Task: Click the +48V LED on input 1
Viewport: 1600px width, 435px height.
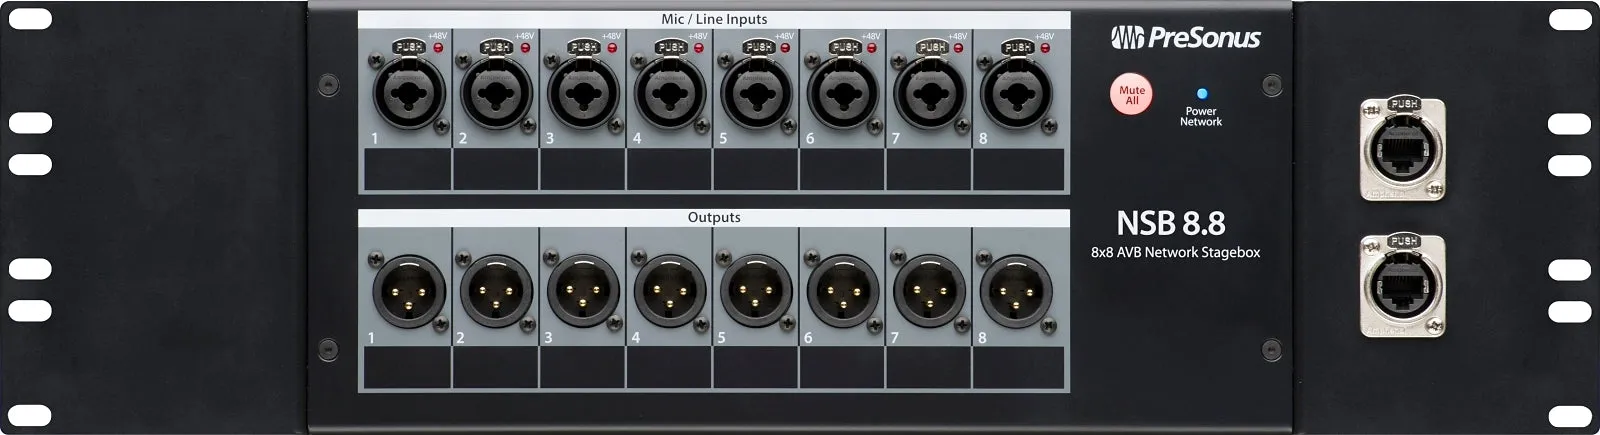Action: pos(438,47)
